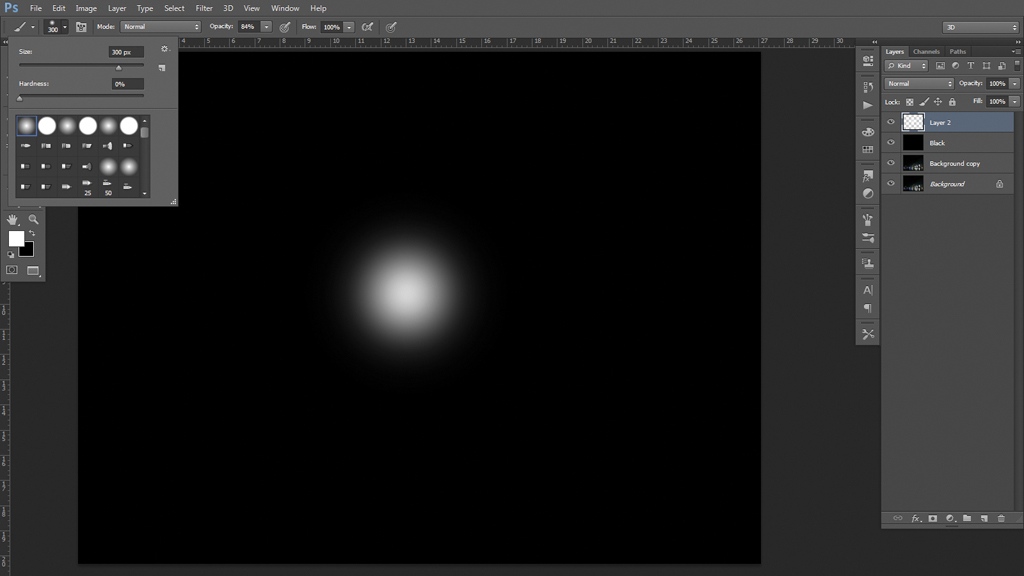Hide the Black layer
Image resolution: width=1024 pixels, height=576 pixels.
891,142
